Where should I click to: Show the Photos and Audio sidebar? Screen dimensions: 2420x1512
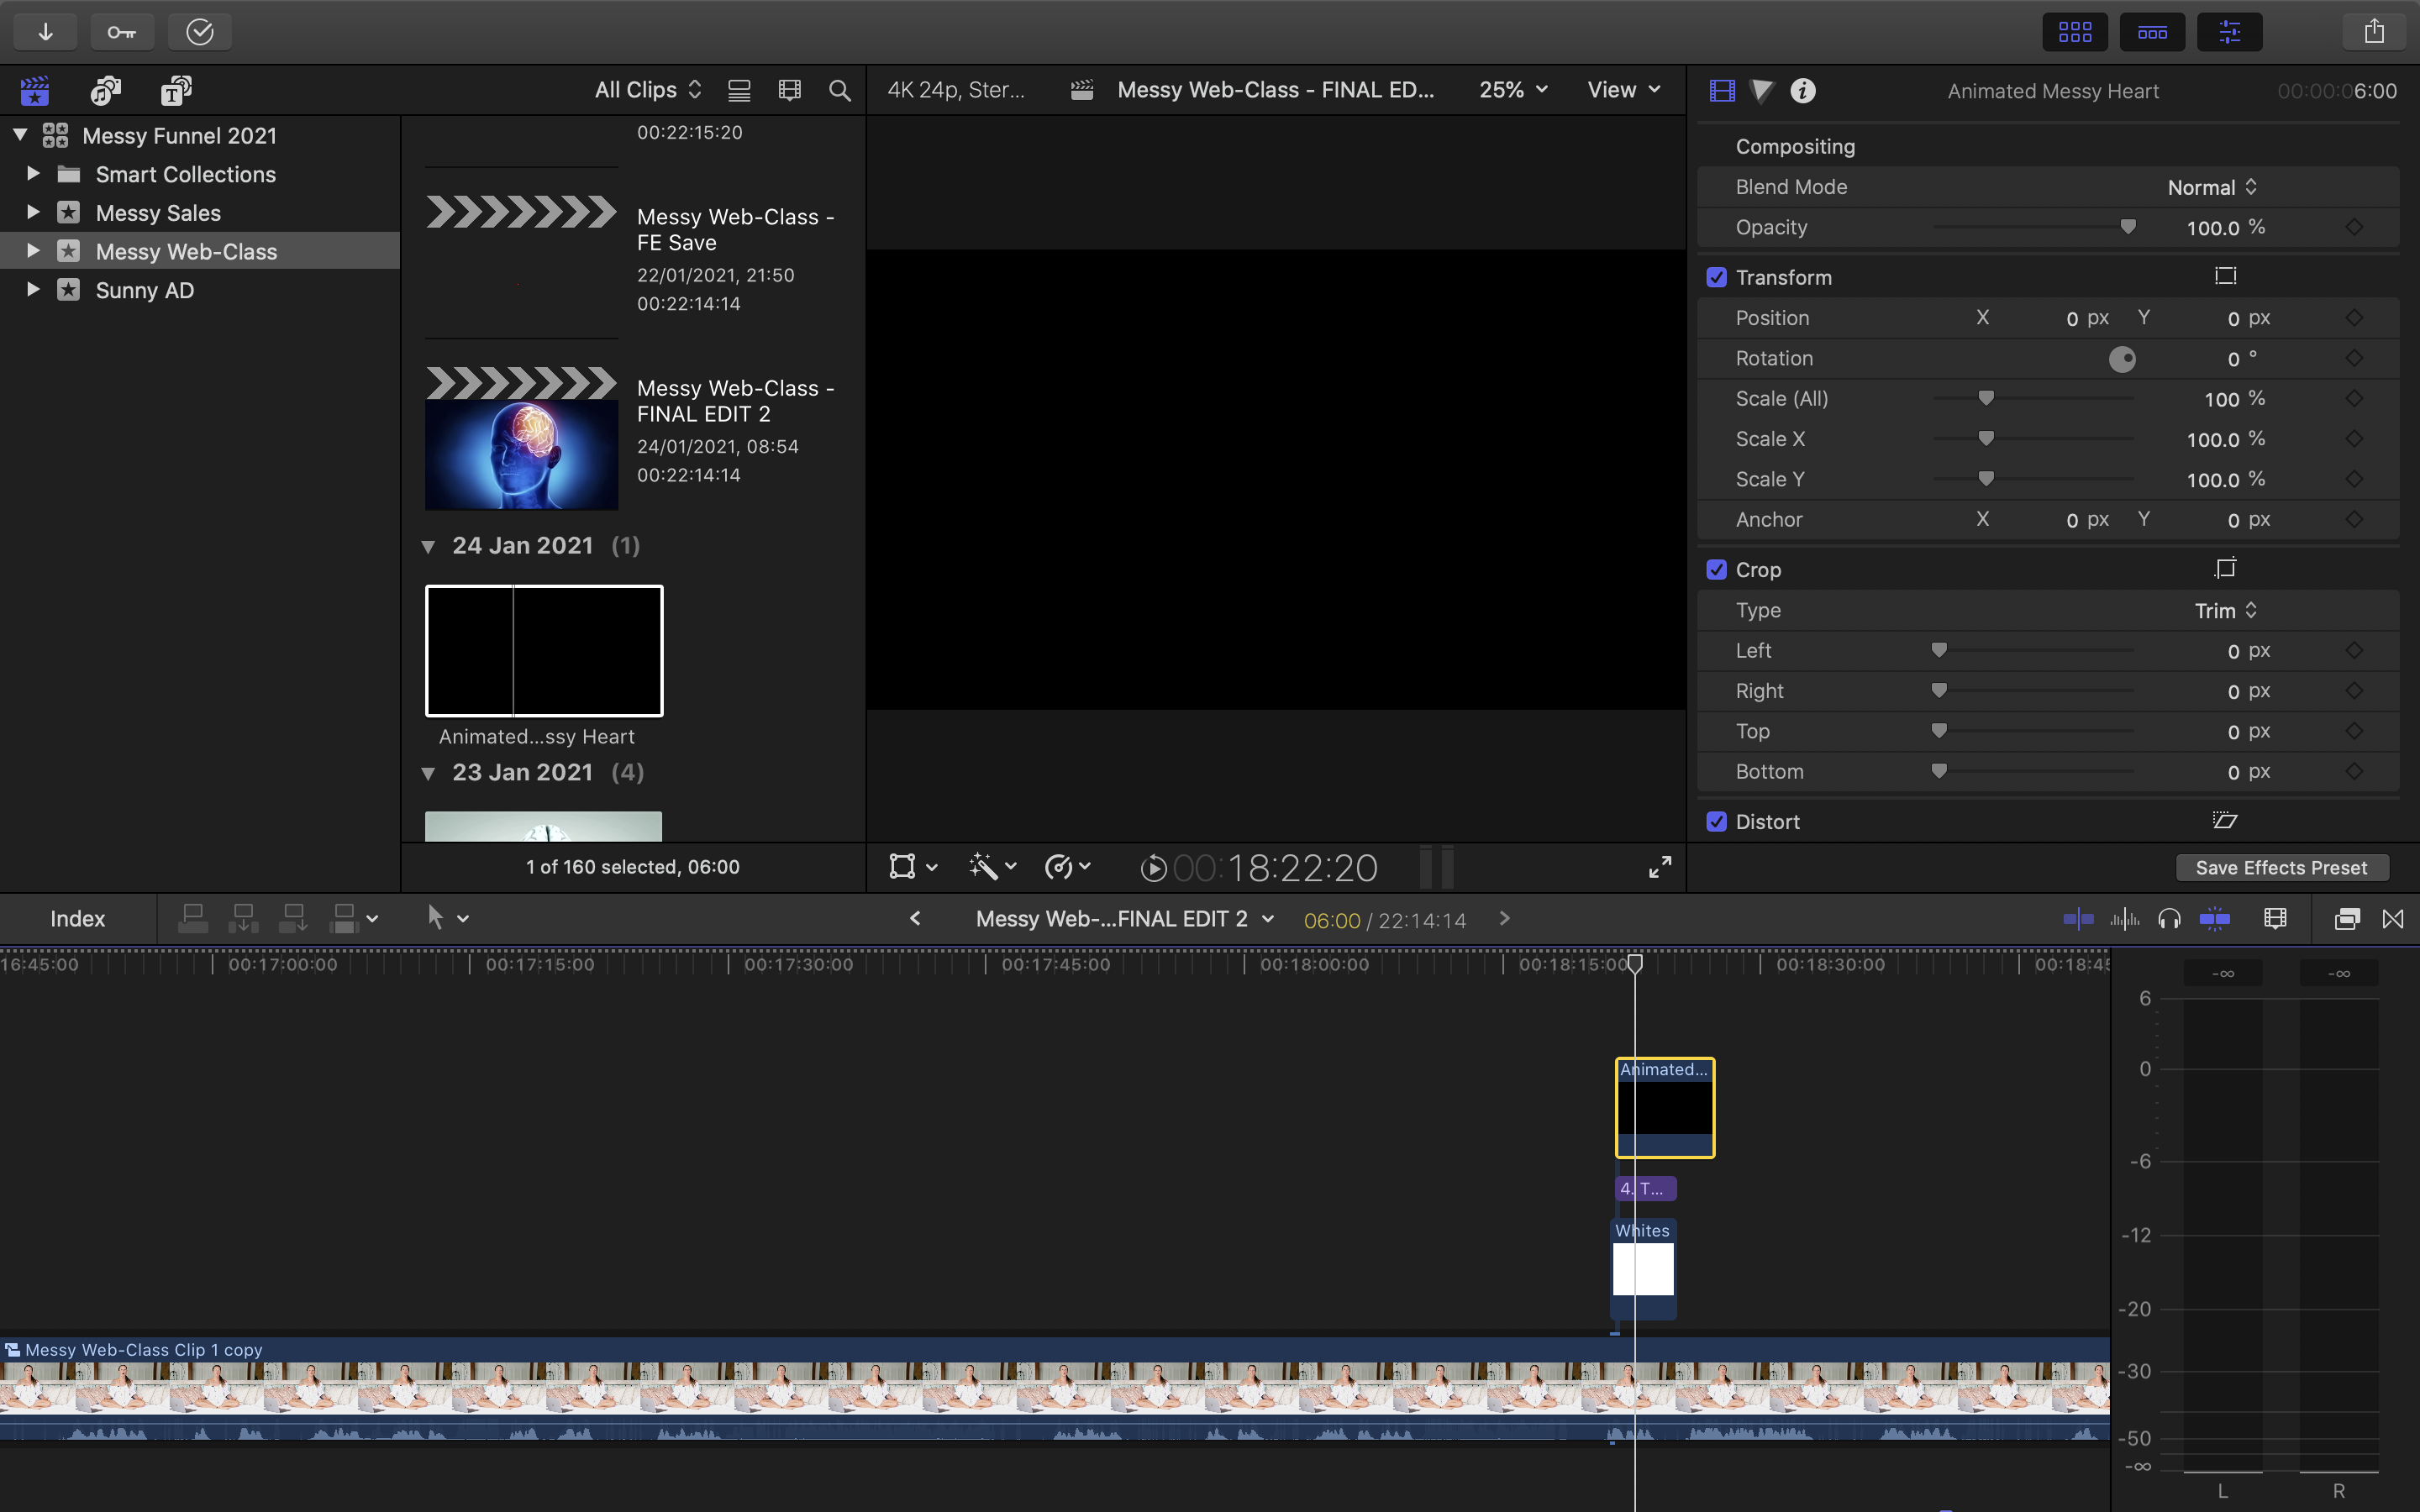[105, 91]
